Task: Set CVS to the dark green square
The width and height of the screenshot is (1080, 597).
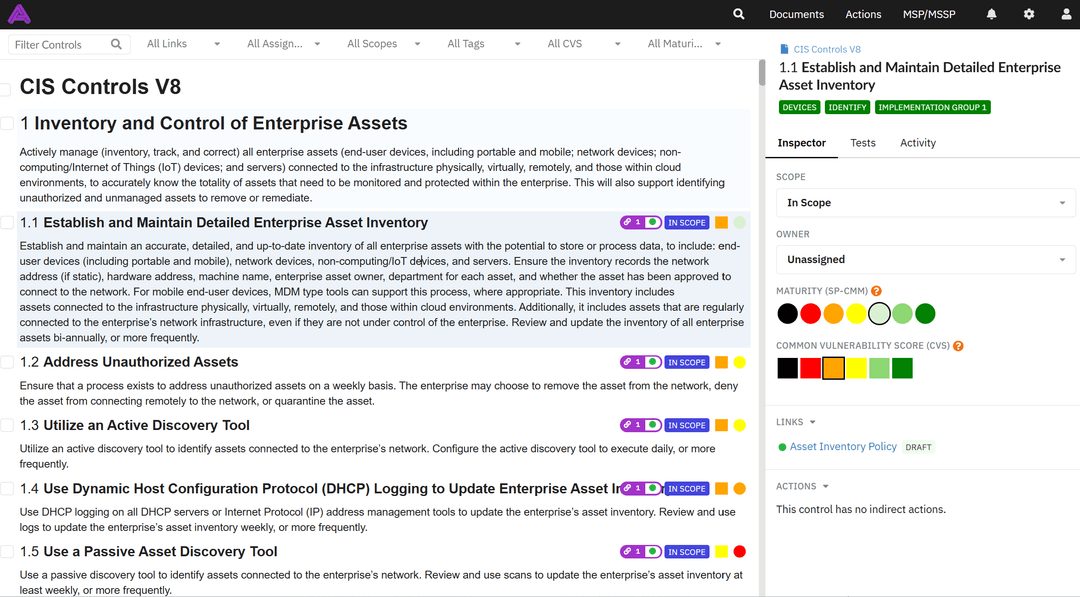Action: pos(902,368)
